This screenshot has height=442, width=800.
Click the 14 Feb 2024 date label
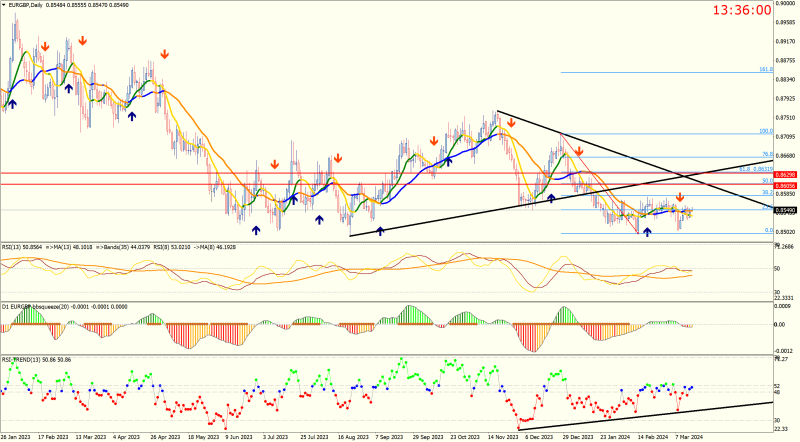[652, 437]
